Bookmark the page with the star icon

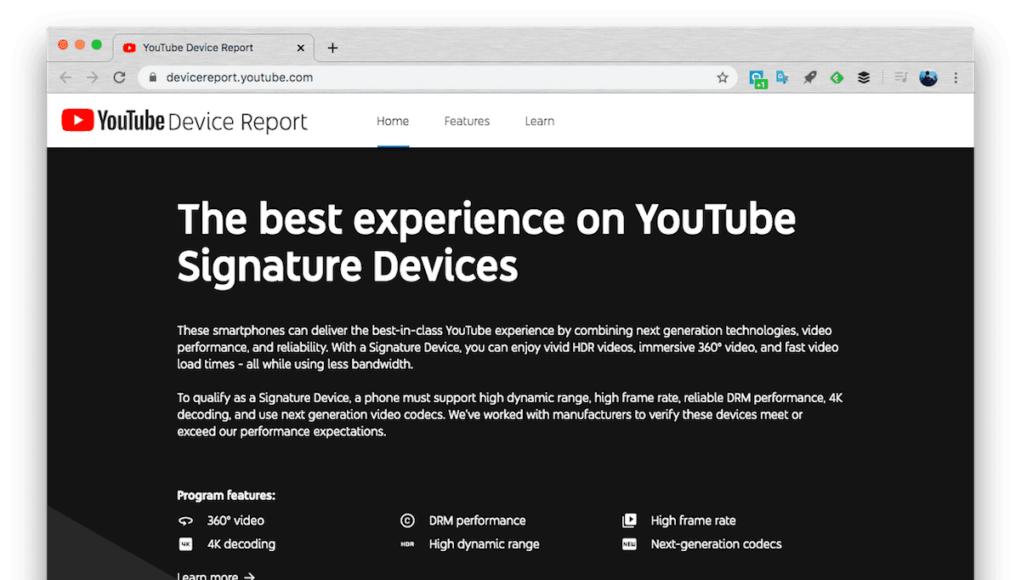coord(722,77)
